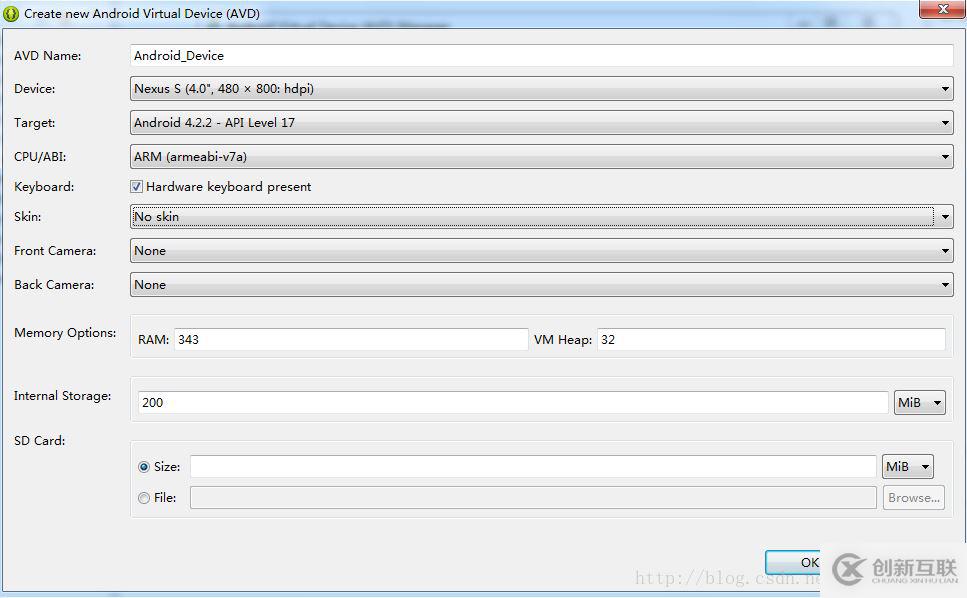Click the CPU/ABI: label
The width and height of the screenshot is (967, 598).
pos(40,157)
